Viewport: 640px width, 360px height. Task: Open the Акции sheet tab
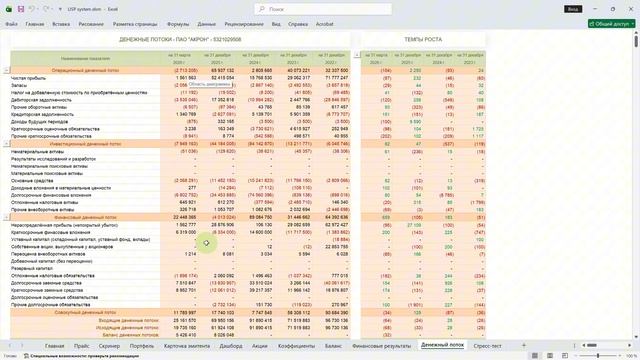pyautogui.click(x=260, y=346)
